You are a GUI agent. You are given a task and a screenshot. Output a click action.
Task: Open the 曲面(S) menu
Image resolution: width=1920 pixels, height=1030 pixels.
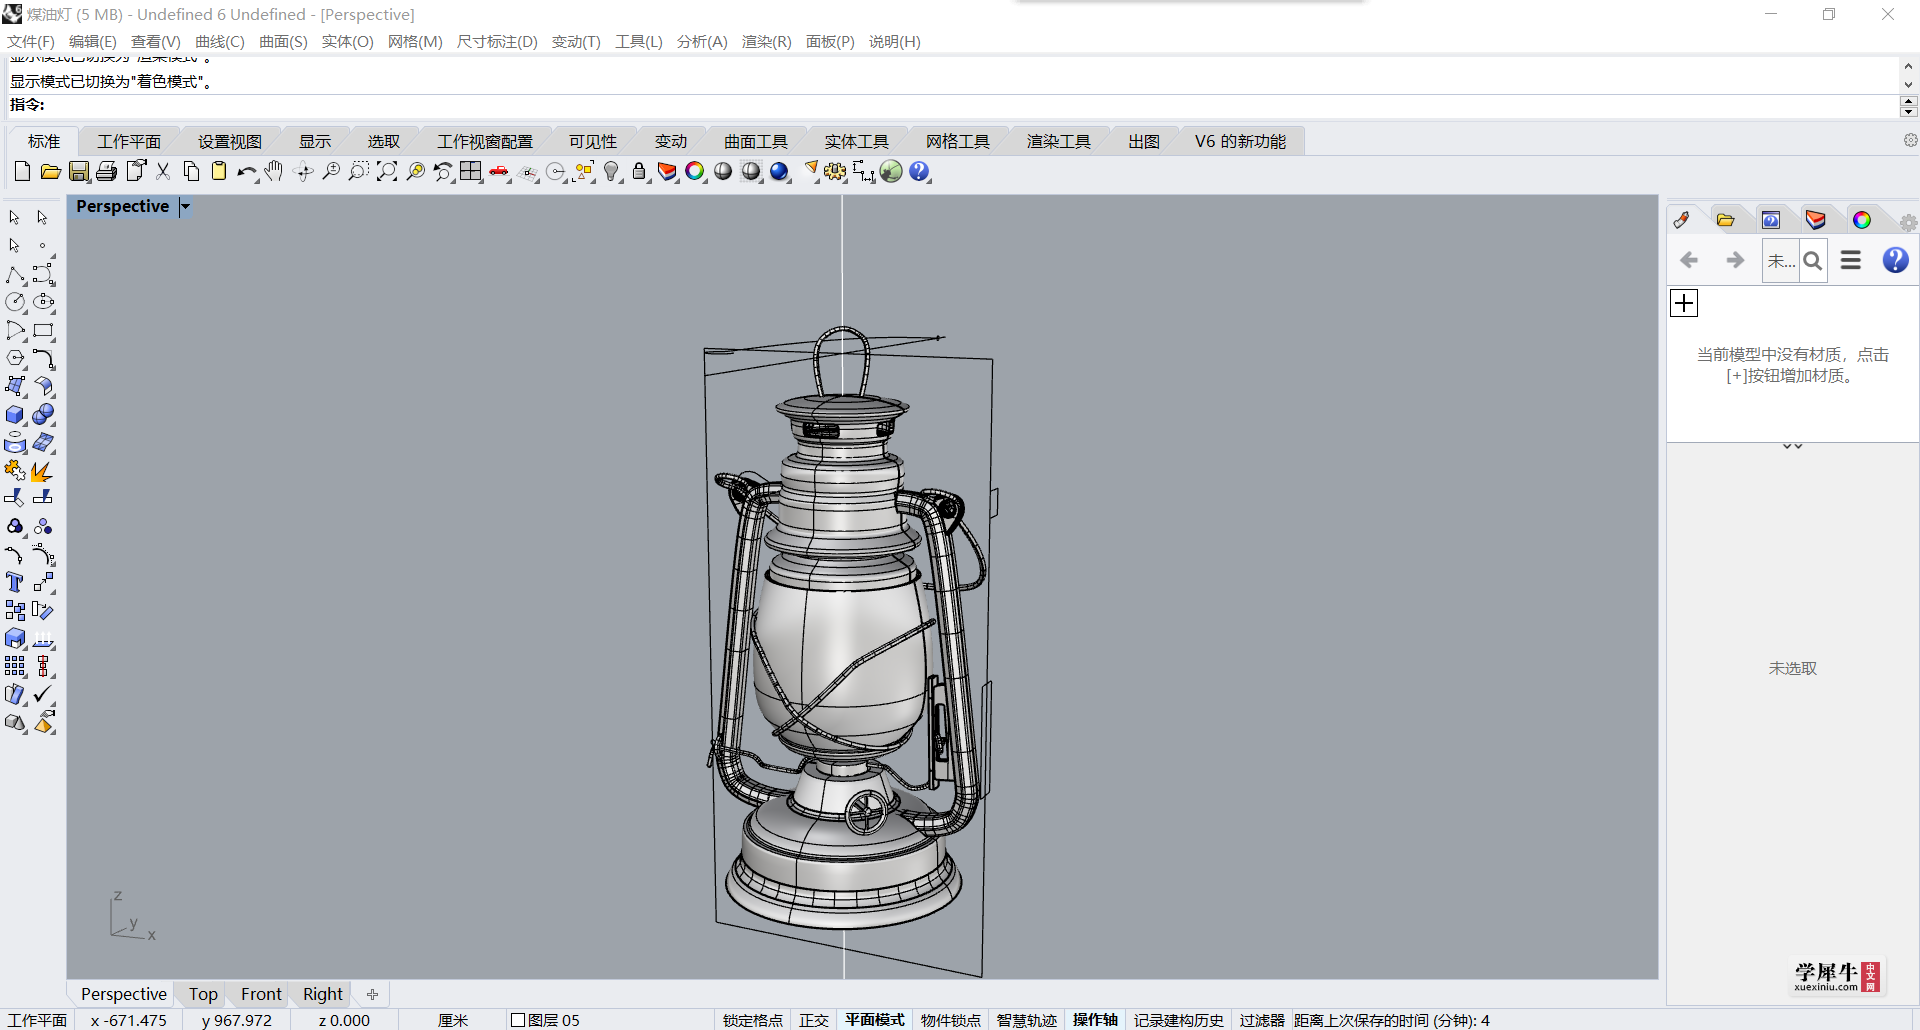[283, 42]
